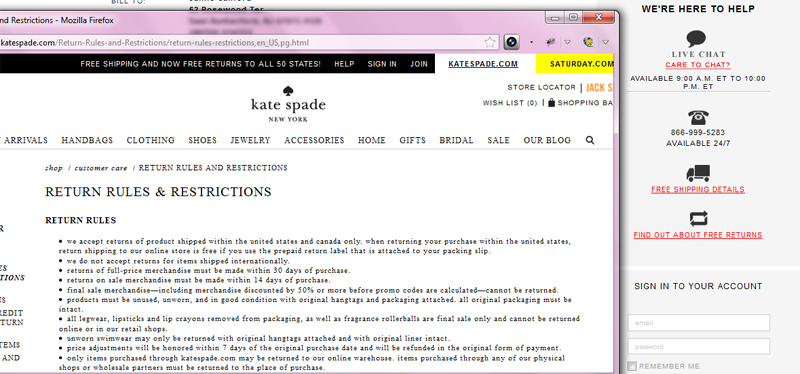
Task: Click the JACK S brand link
Action: 599,87
